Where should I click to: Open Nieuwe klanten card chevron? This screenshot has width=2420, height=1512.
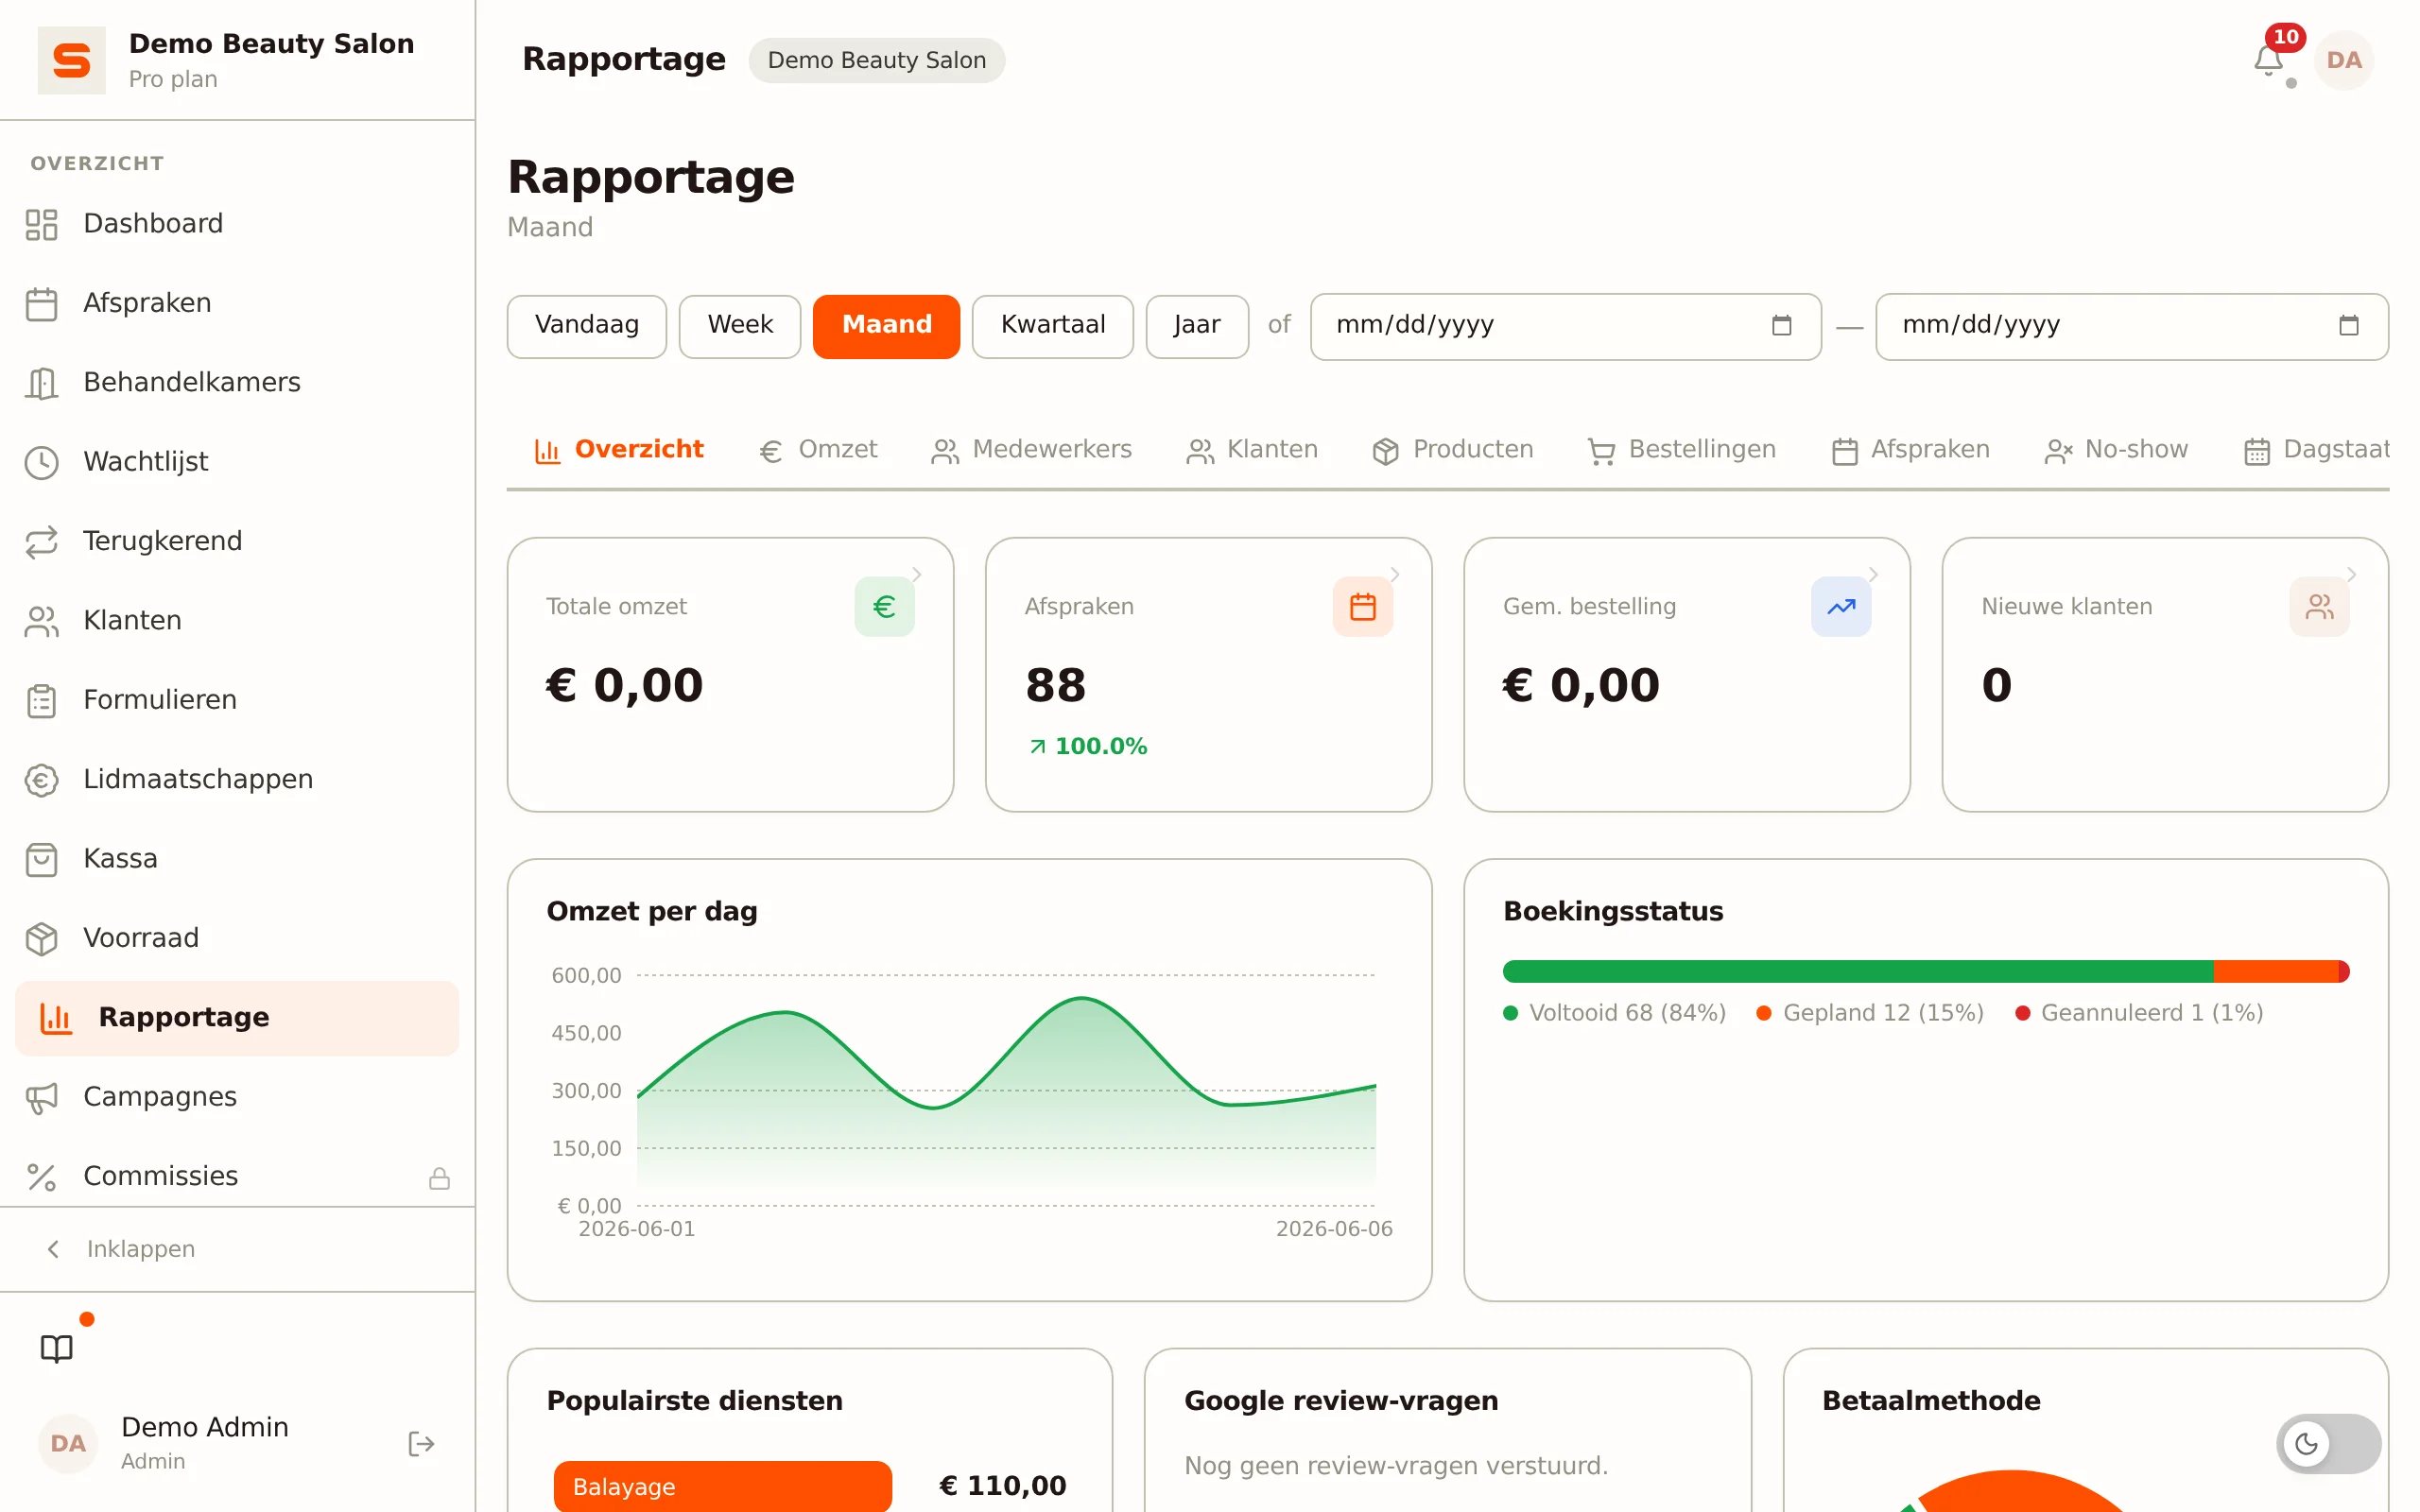click(2351, 574)
